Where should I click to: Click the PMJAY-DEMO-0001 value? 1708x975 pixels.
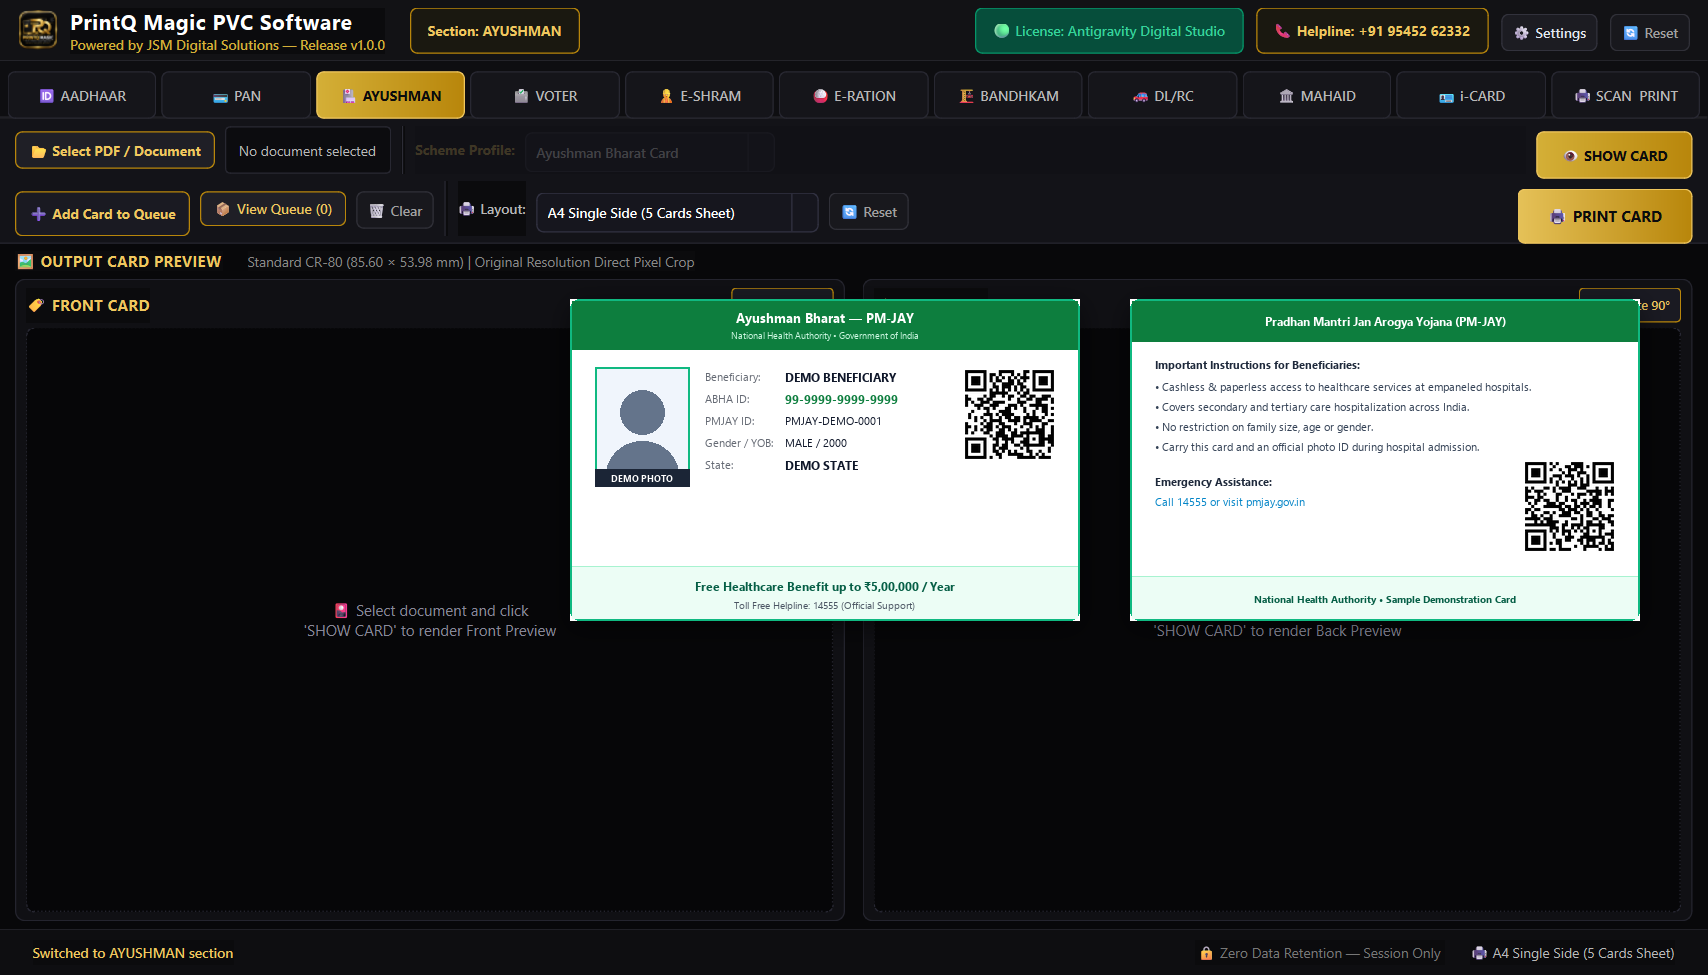(833, 421)
